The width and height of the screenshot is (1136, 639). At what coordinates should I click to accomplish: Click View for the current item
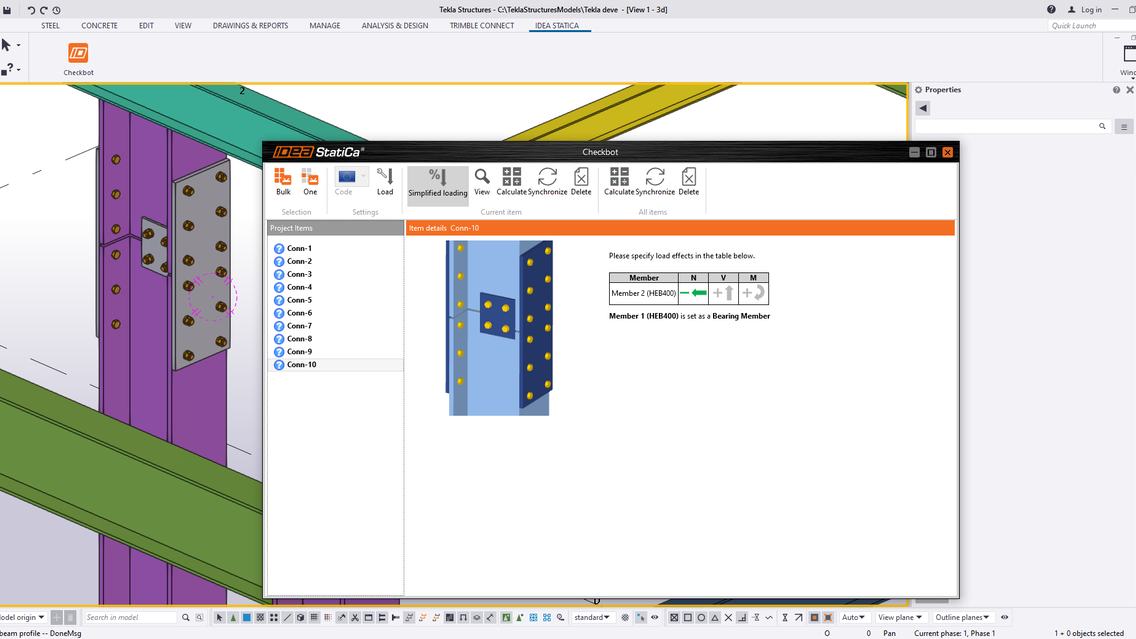click(482, 182)
